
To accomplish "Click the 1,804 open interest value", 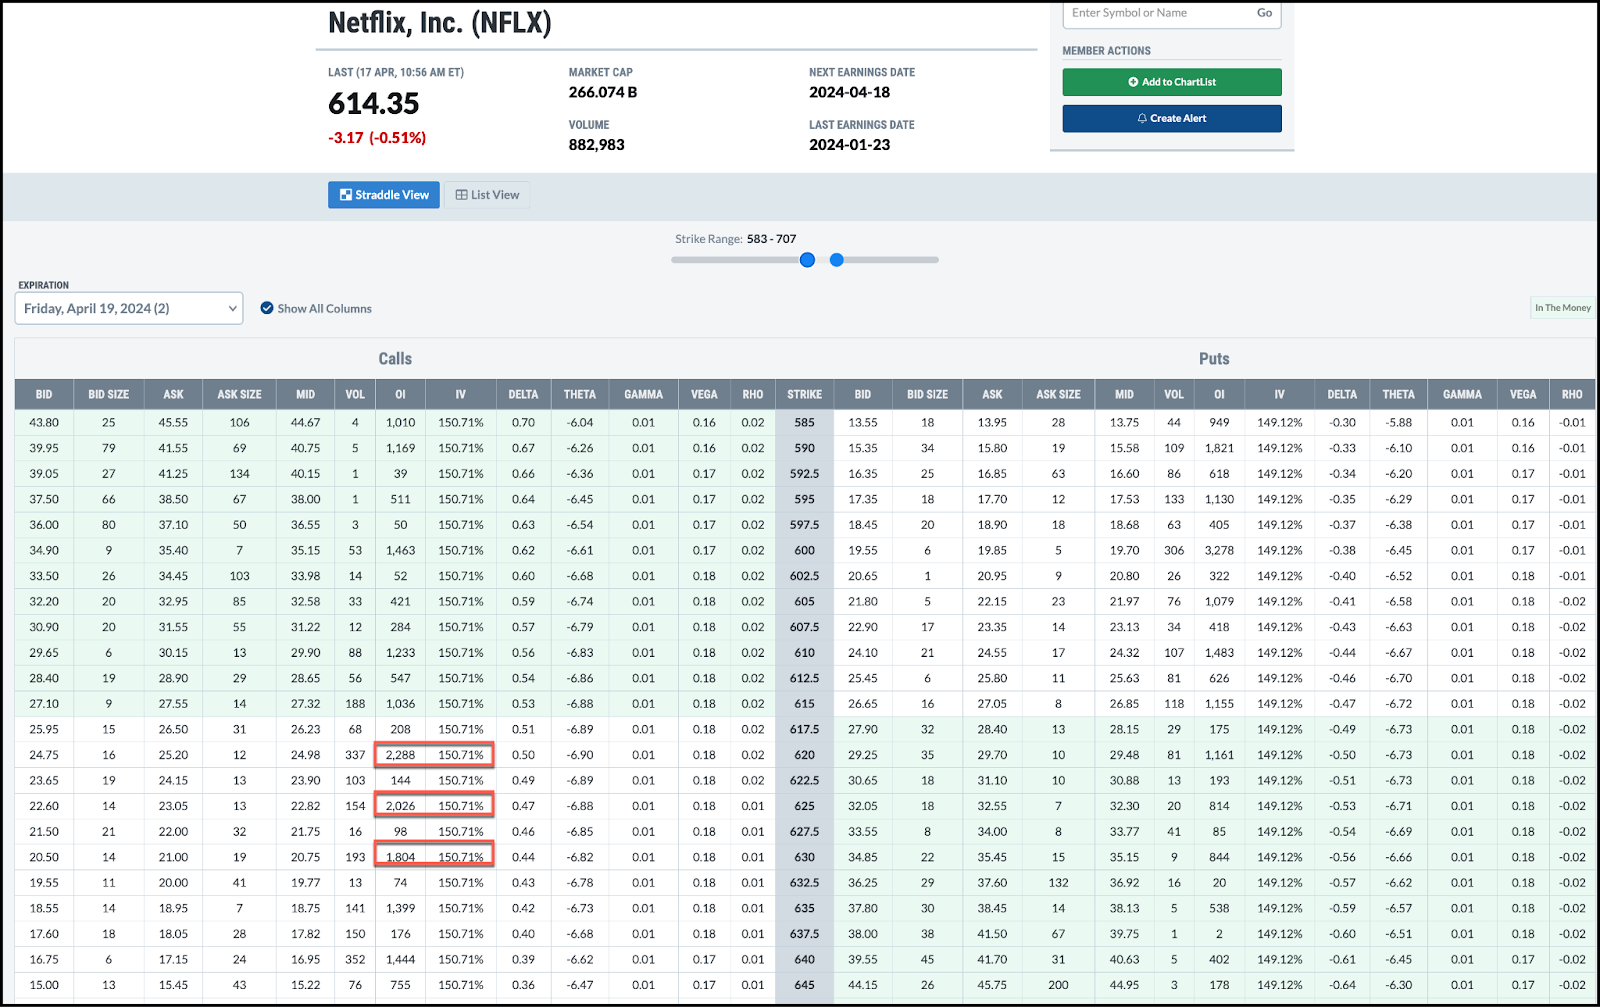I will coord(400,857).
